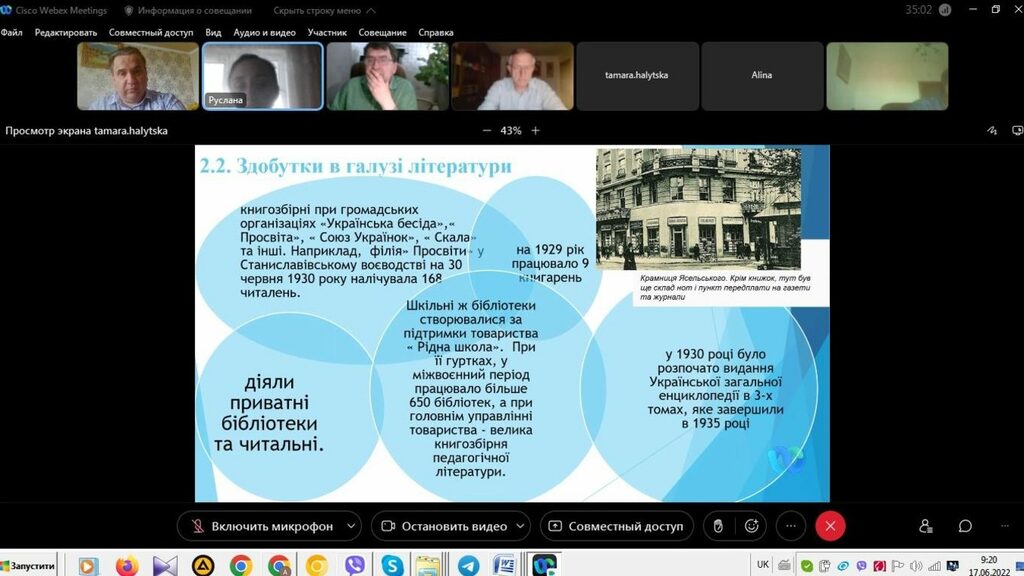Turn off camera with Остановить видео
The image size is (1024, 576).
445,526
